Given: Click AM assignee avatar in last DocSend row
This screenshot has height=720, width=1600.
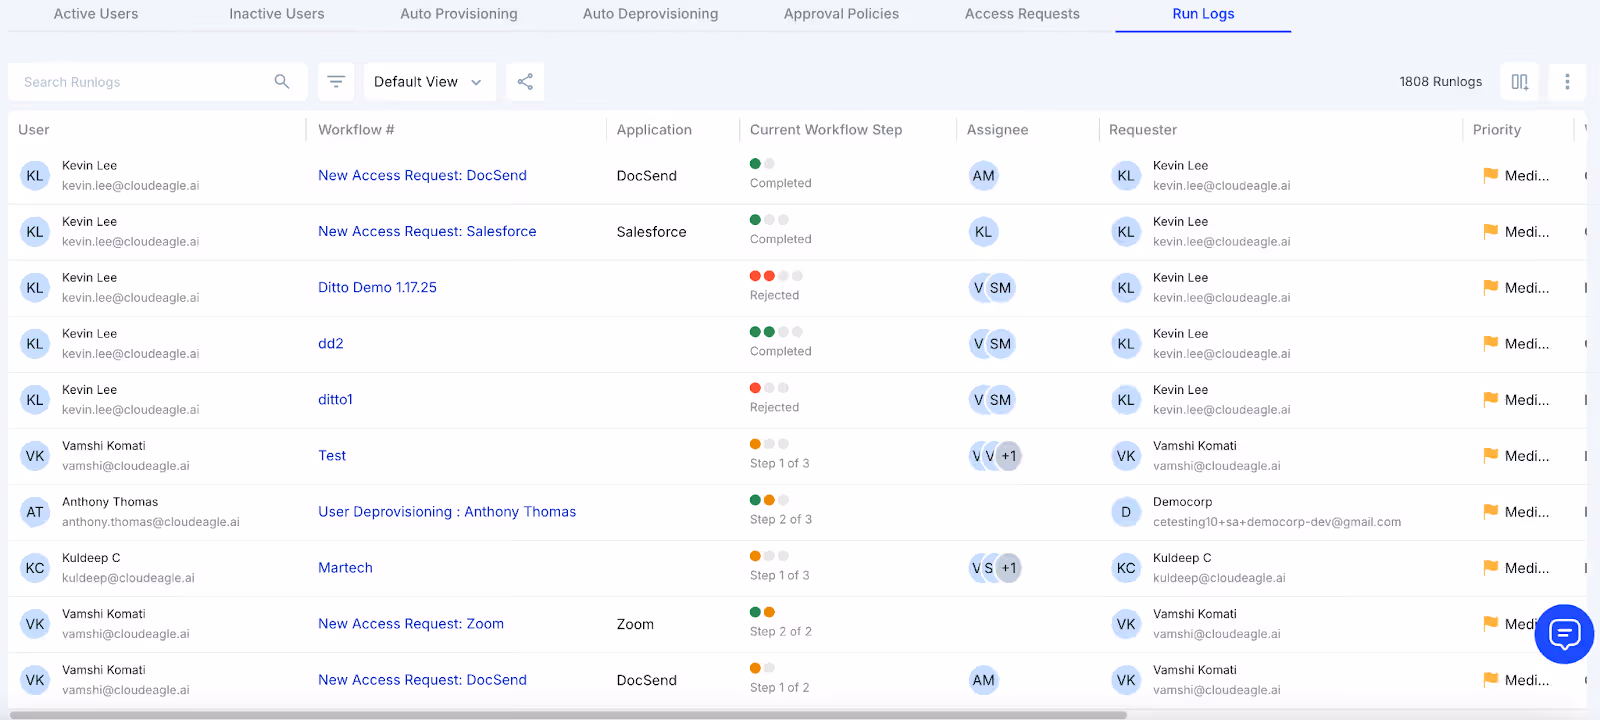Looking at the screenshot, I should [983, 680].
